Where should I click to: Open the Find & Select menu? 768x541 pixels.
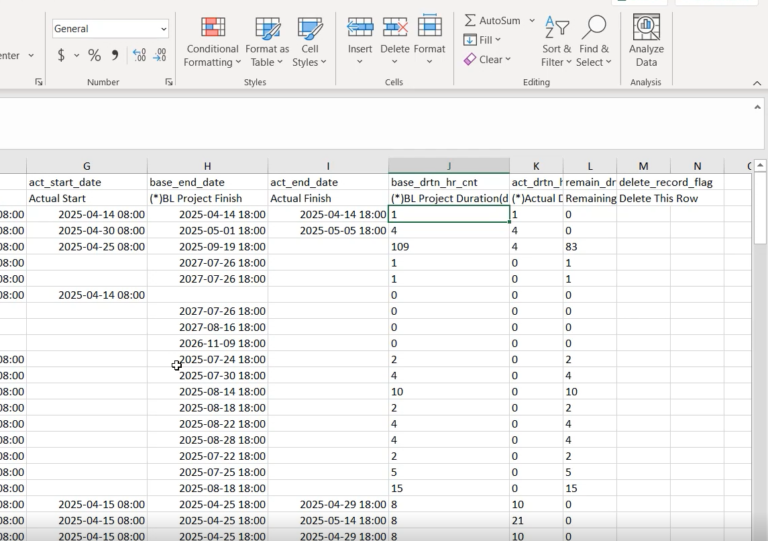click(594, 42)
